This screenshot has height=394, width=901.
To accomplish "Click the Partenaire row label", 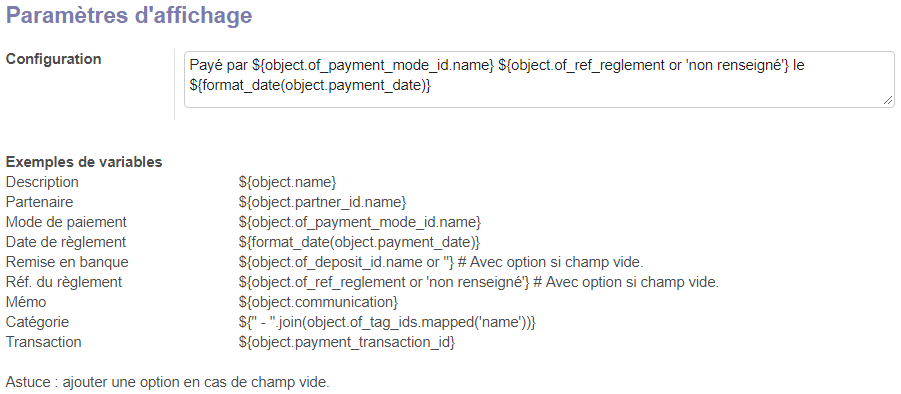I will [x=40, y=202].
